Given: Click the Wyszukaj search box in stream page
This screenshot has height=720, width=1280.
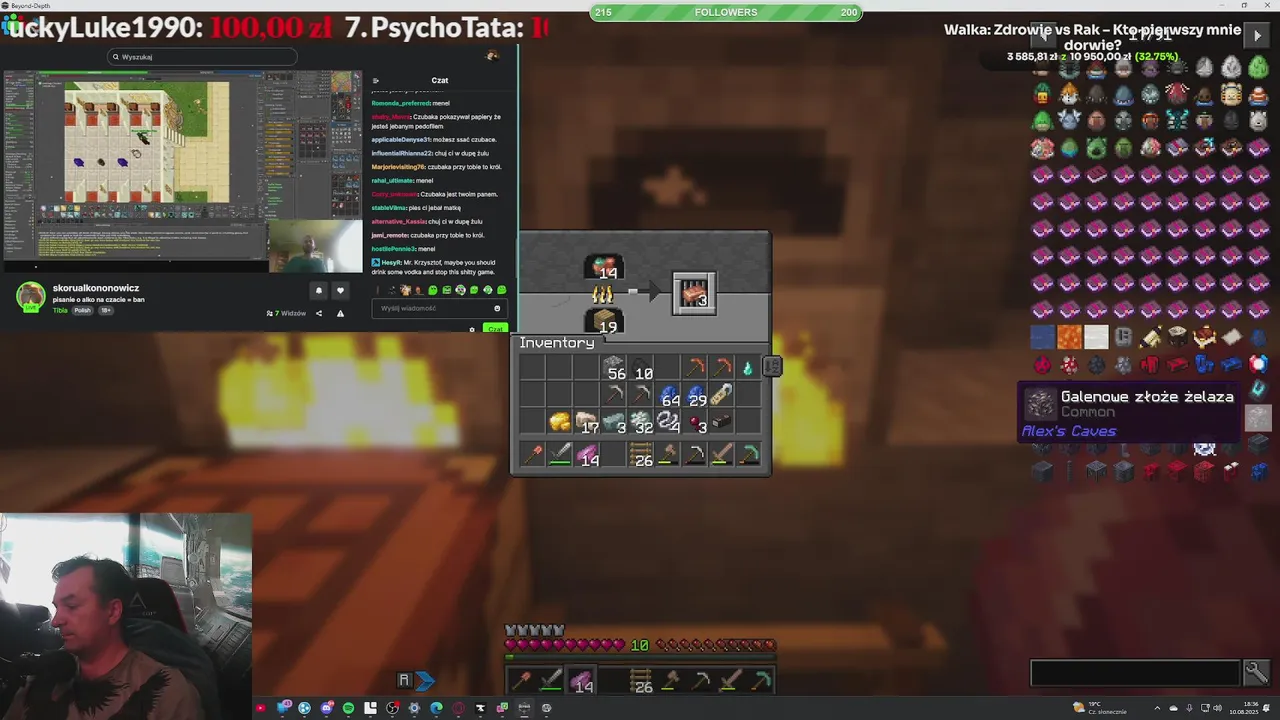Looking at the screenshot, I should click(x=202, y=57).
